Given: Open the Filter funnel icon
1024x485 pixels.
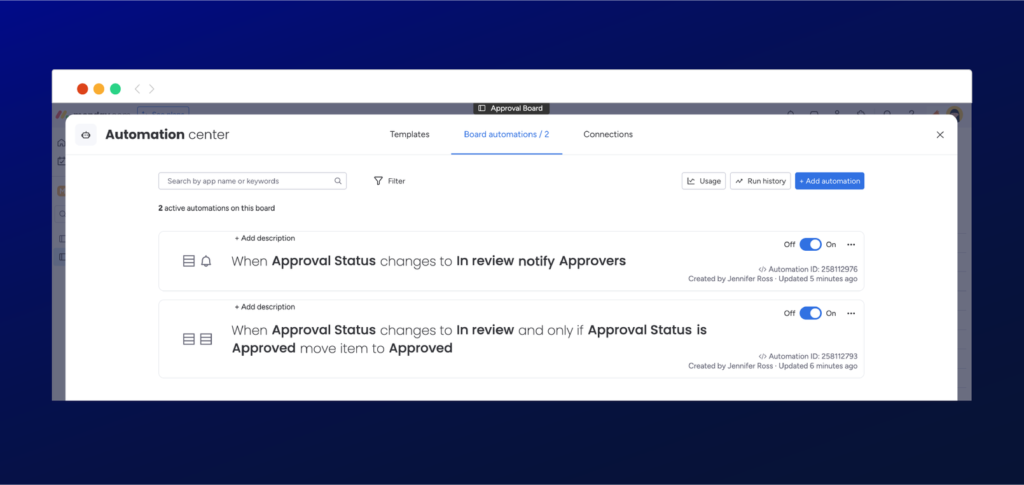Looking at the screenshot, I should pos(378,181).
